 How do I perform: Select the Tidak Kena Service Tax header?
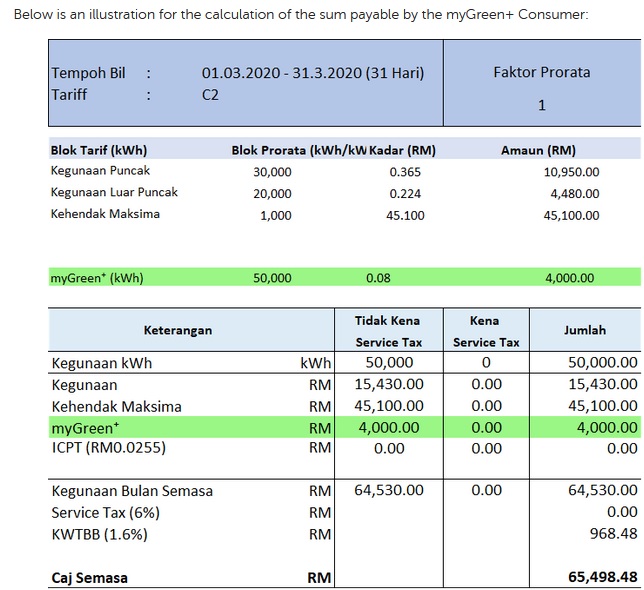coord(388,331)
